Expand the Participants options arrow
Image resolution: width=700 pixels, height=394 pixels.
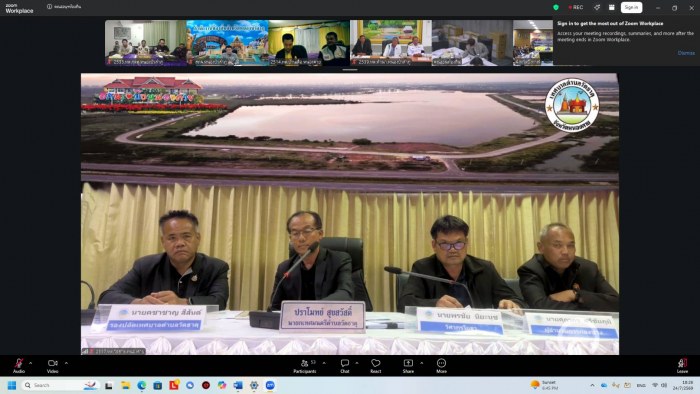pos(324,363)
